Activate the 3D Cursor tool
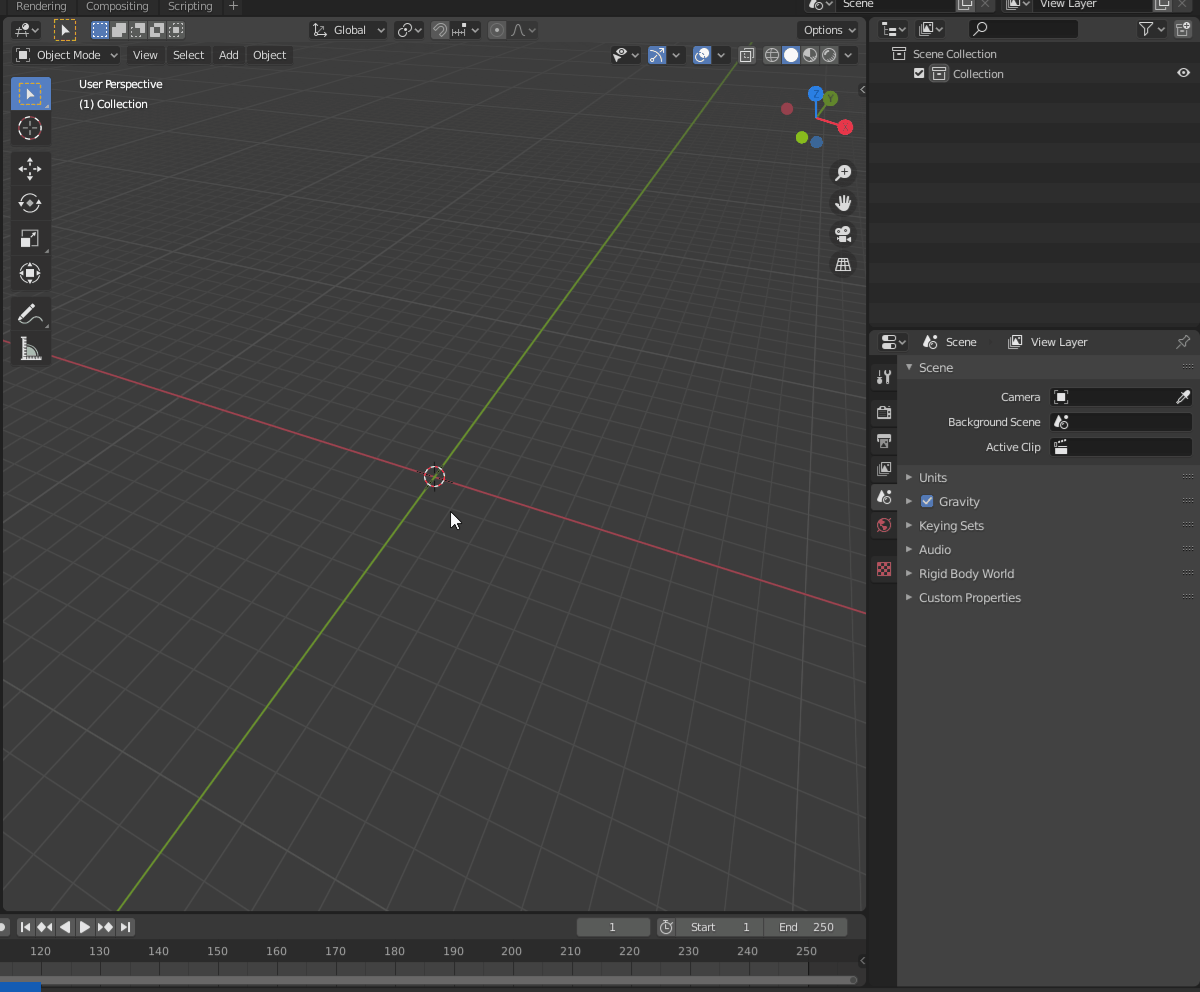The width and height of the screenshot is (1200, 992). pyautogui.click(x=30, y=128)
